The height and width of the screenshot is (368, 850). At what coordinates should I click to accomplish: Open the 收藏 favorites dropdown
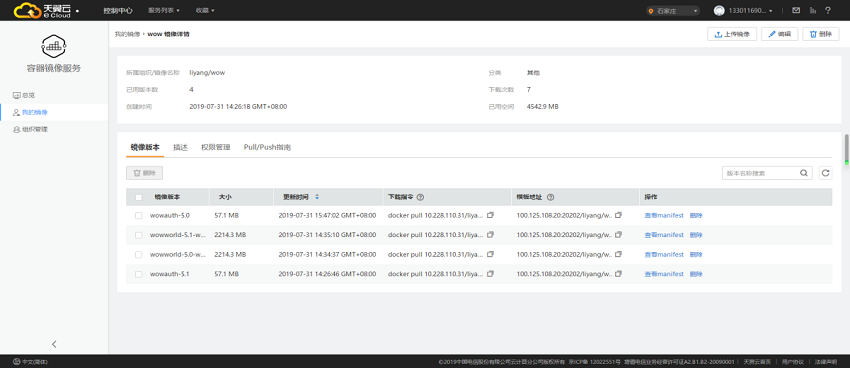click(205, 10)
